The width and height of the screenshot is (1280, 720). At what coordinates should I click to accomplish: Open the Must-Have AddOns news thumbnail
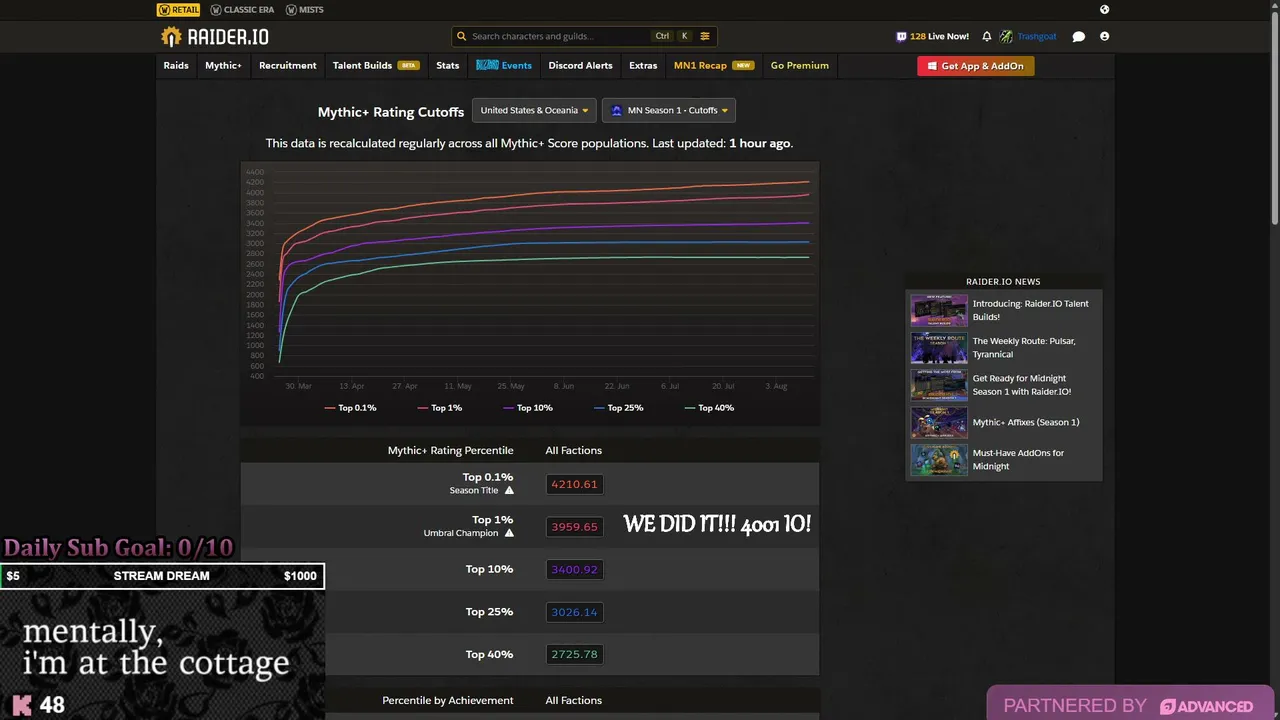tap(939, 460)
